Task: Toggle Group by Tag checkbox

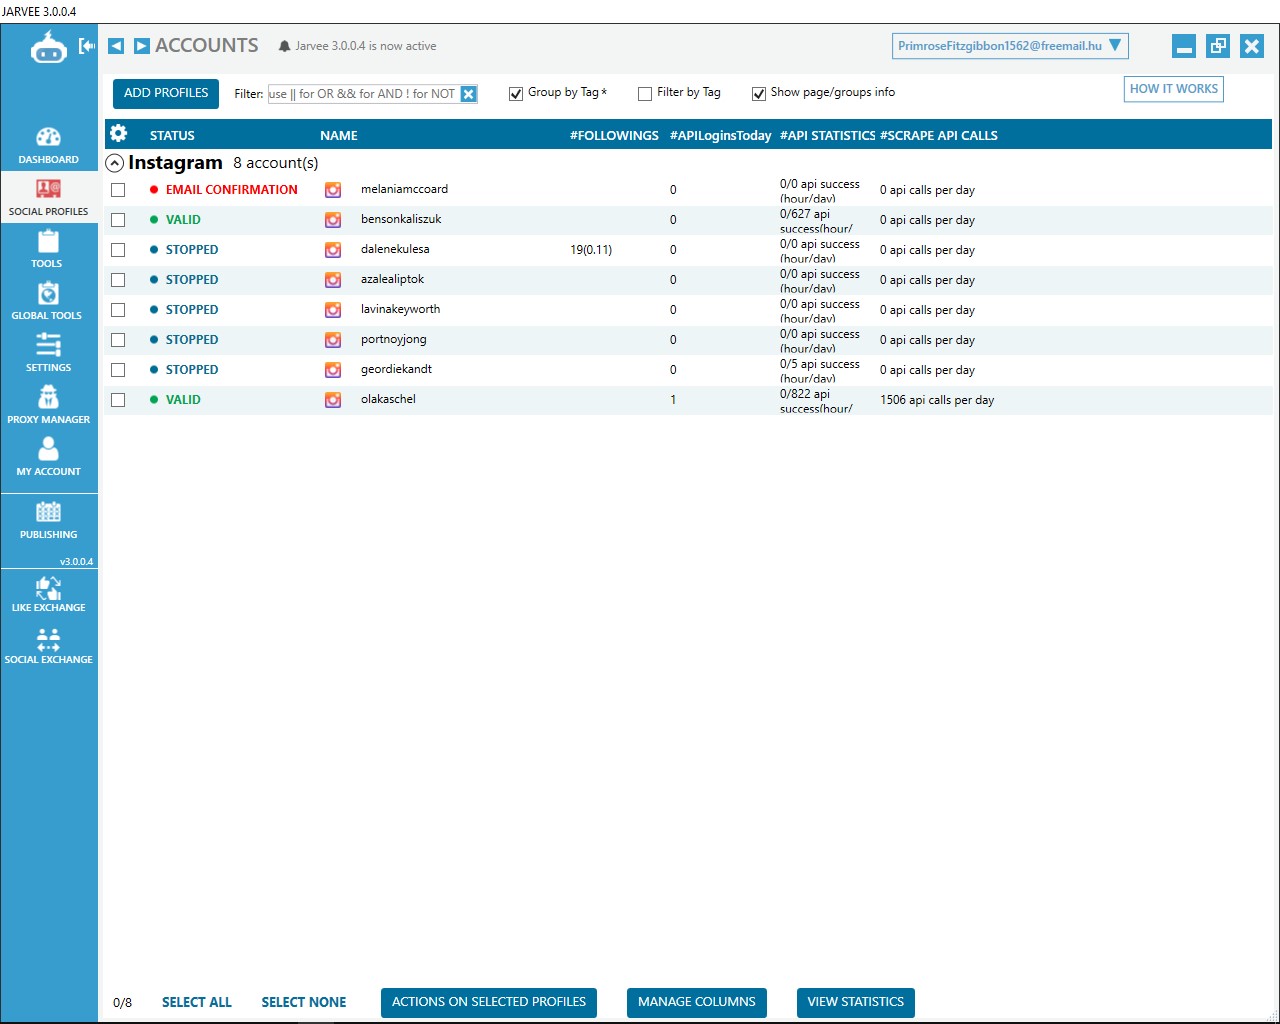Action: pyautogui.click(x=516, y=94)
